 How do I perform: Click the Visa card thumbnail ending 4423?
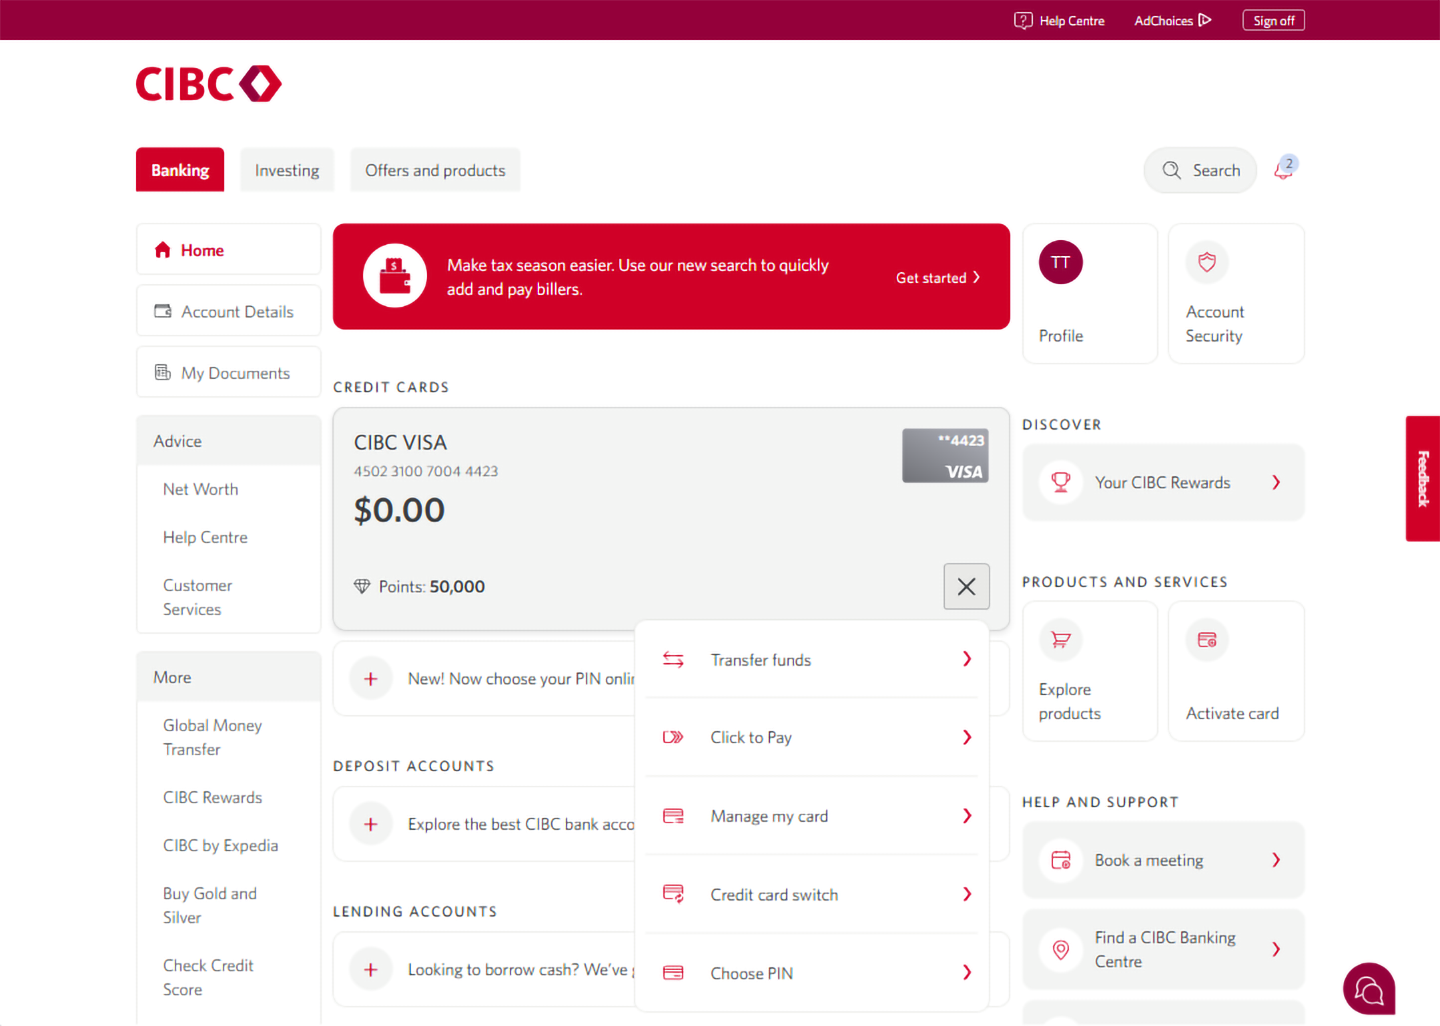[945, 456]
